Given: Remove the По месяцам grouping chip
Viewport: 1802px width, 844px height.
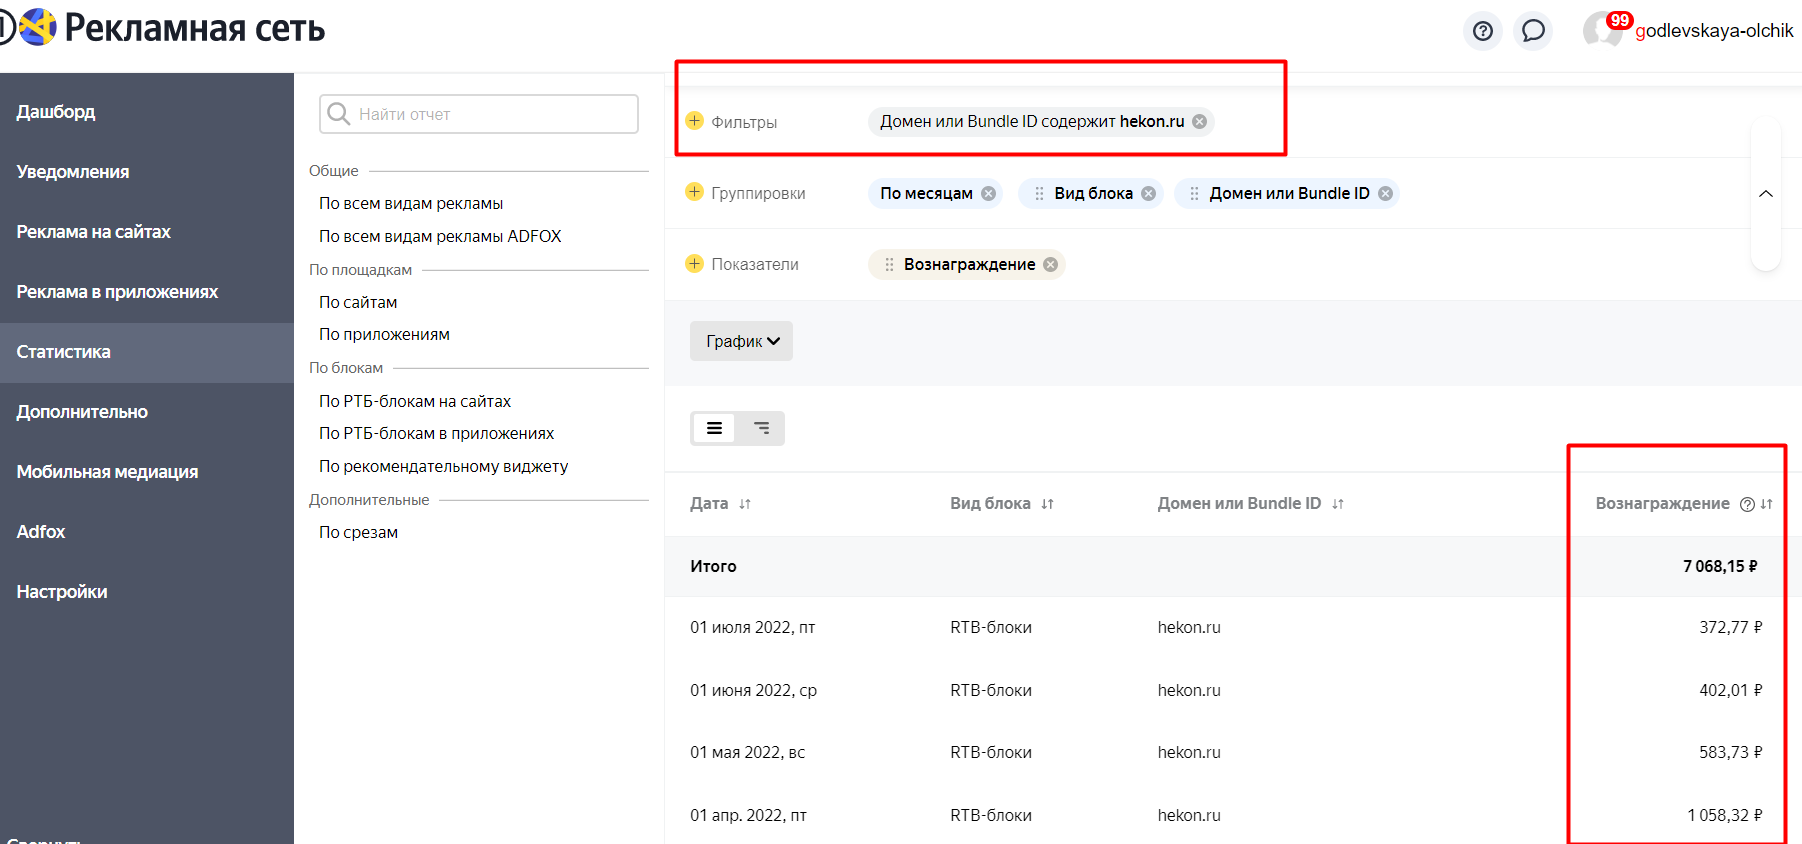Looking at the screenshot, I should pyautogui.click(x=988, y=194).
